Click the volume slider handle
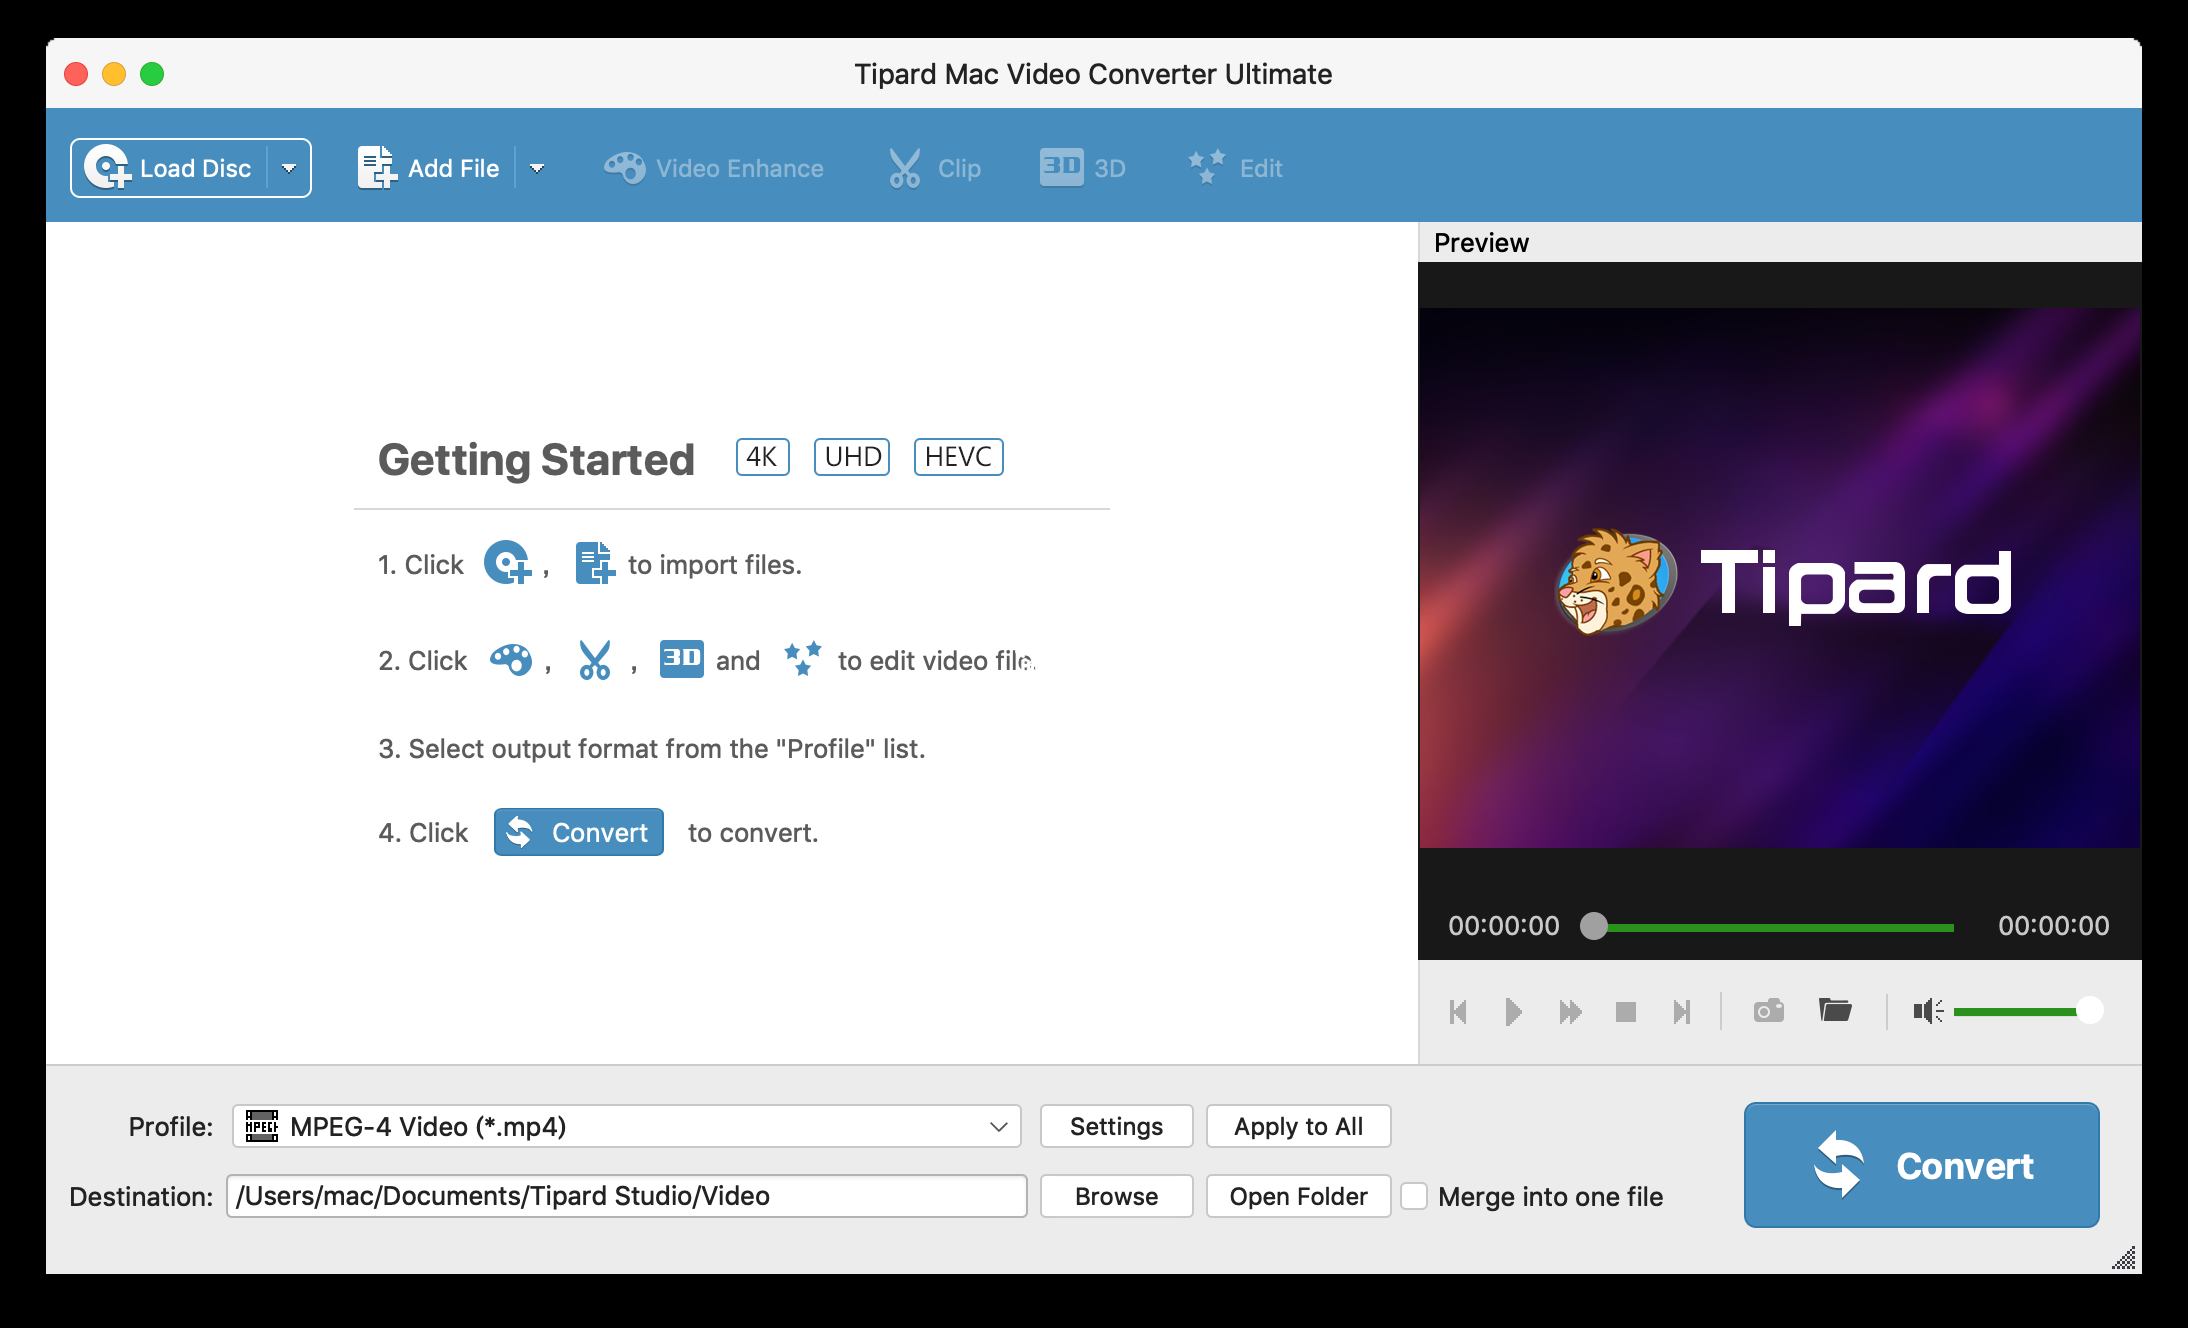 pos(2090,1011)
